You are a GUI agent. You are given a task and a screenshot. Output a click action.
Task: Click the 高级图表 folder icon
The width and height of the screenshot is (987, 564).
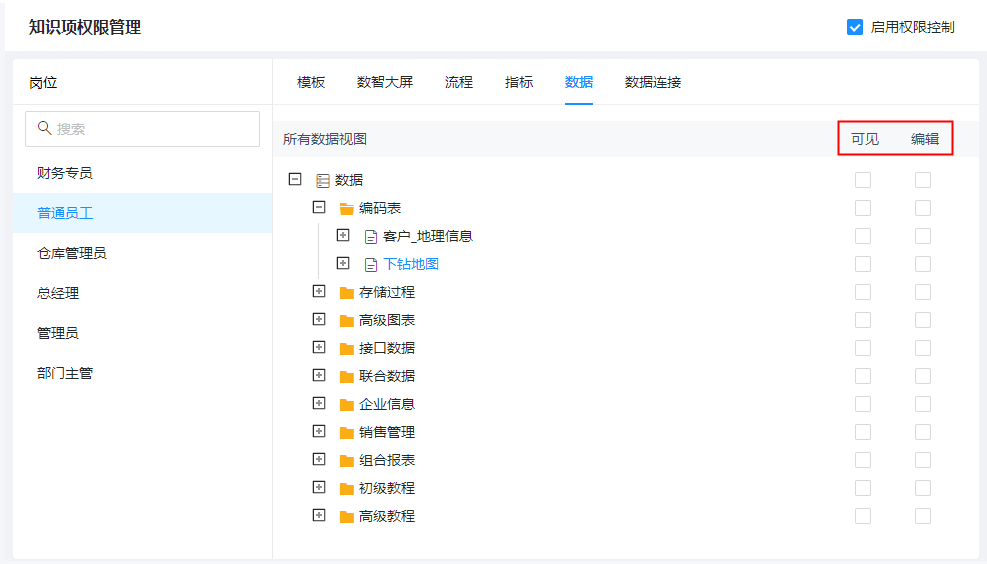point(347,321)
